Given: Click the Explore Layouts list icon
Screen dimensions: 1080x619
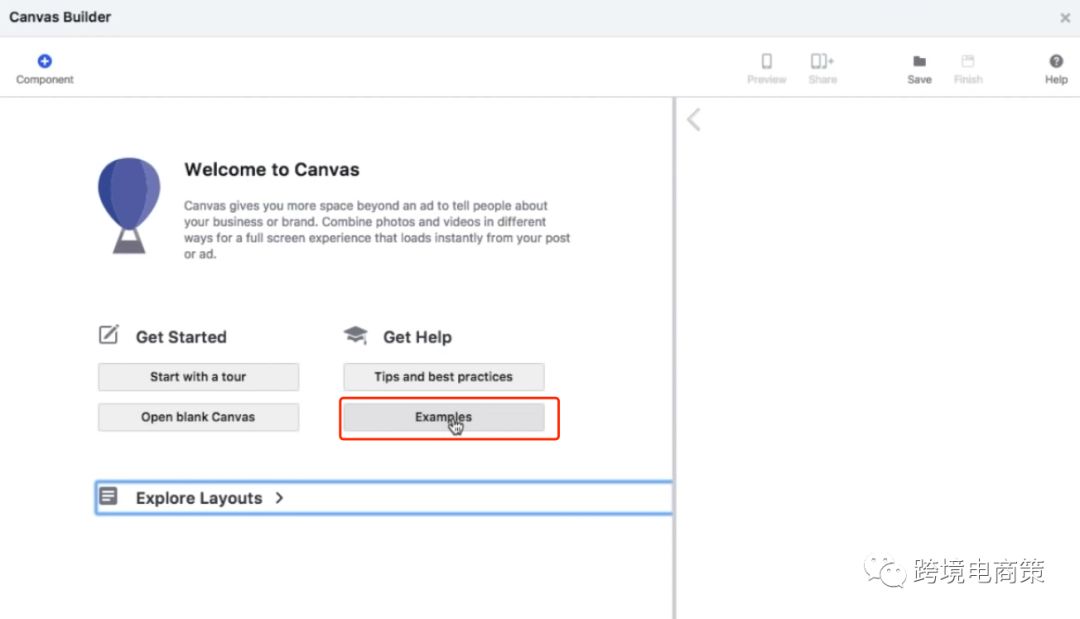Looking at the screenshot, I should 109,496.
